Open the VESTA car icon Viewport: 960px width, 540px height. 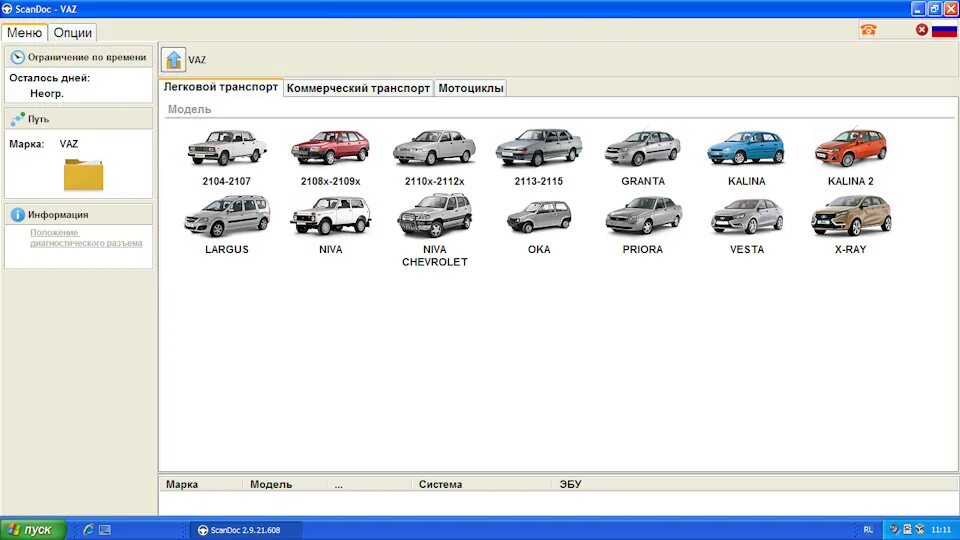point(746,216)
